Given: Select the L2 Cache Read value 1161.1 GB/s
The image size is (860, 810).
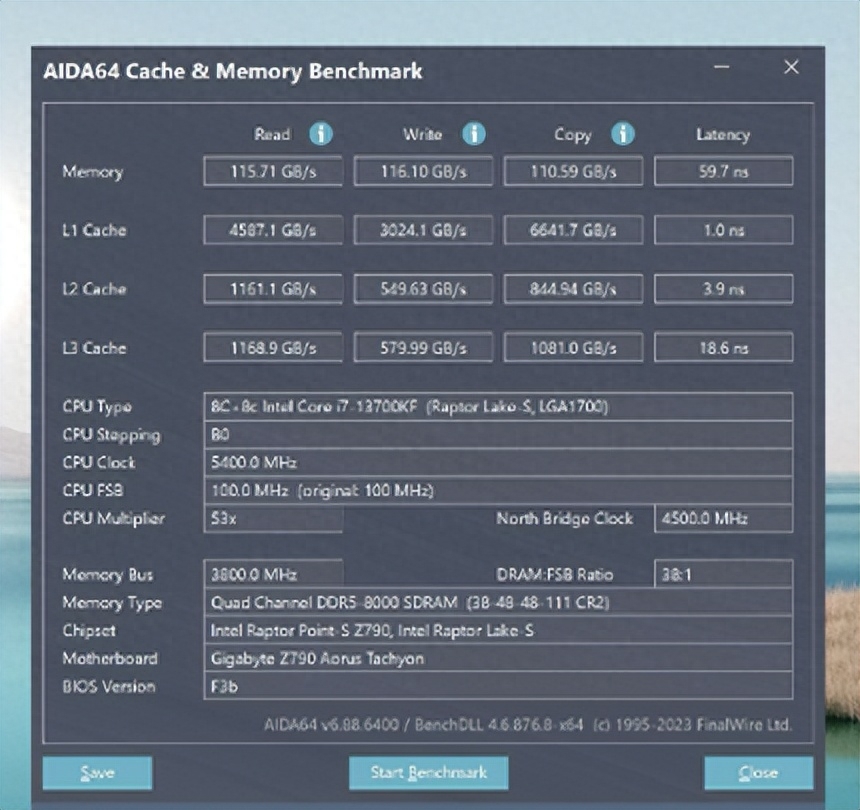Looking at the screenshot, I should click(273, 289).
